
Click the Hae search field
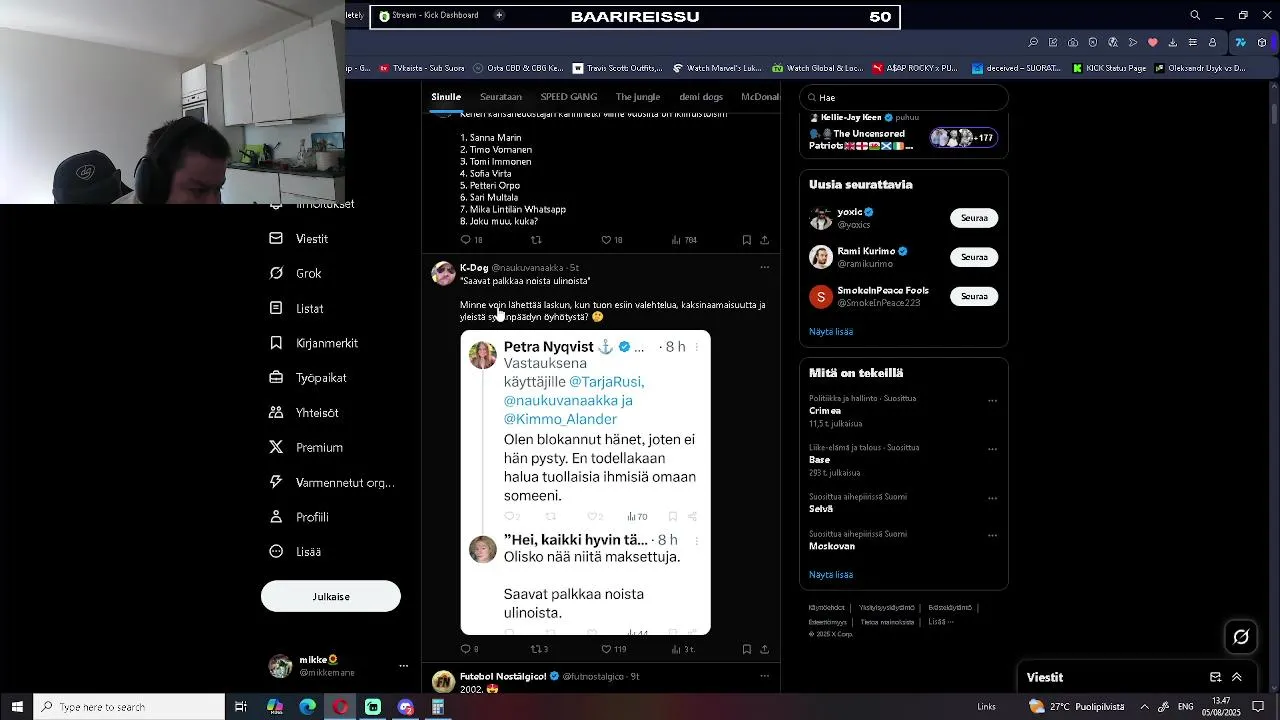pyautogui.click(x=904, y=98)
